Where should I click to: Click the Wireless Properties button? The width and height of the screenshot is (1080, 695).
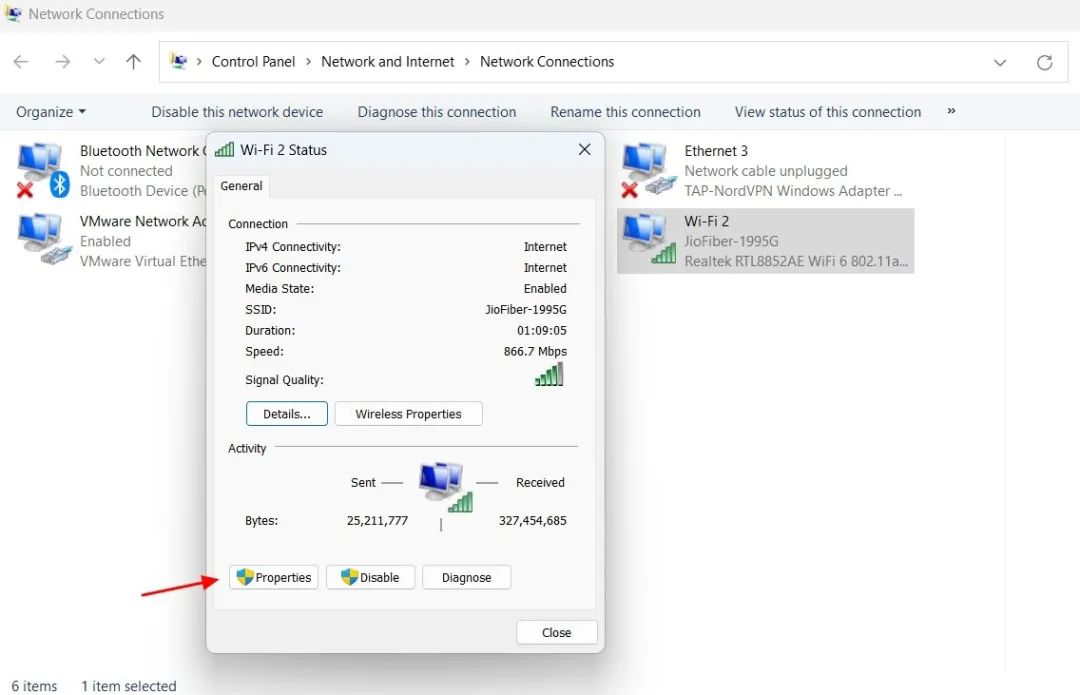(x=408, y=413)
